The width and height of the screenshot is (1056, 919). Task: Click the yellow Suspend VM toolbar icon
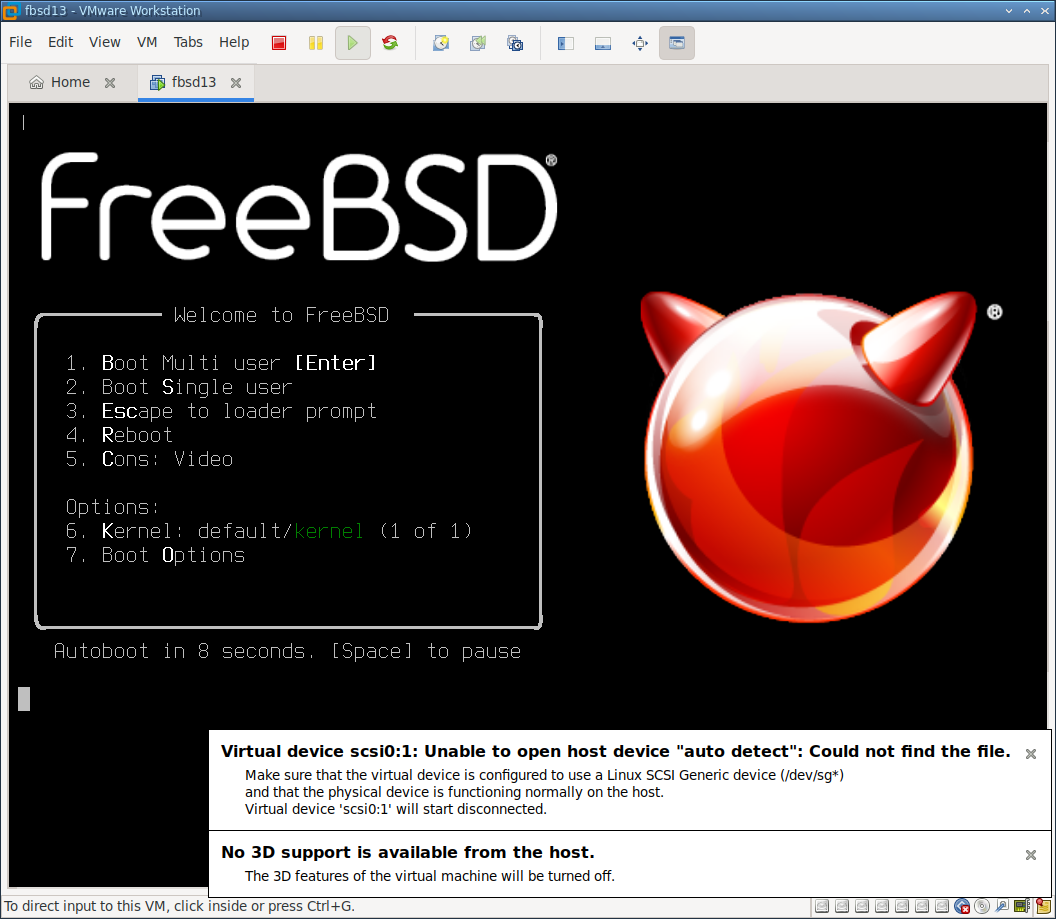pos(316,43)
